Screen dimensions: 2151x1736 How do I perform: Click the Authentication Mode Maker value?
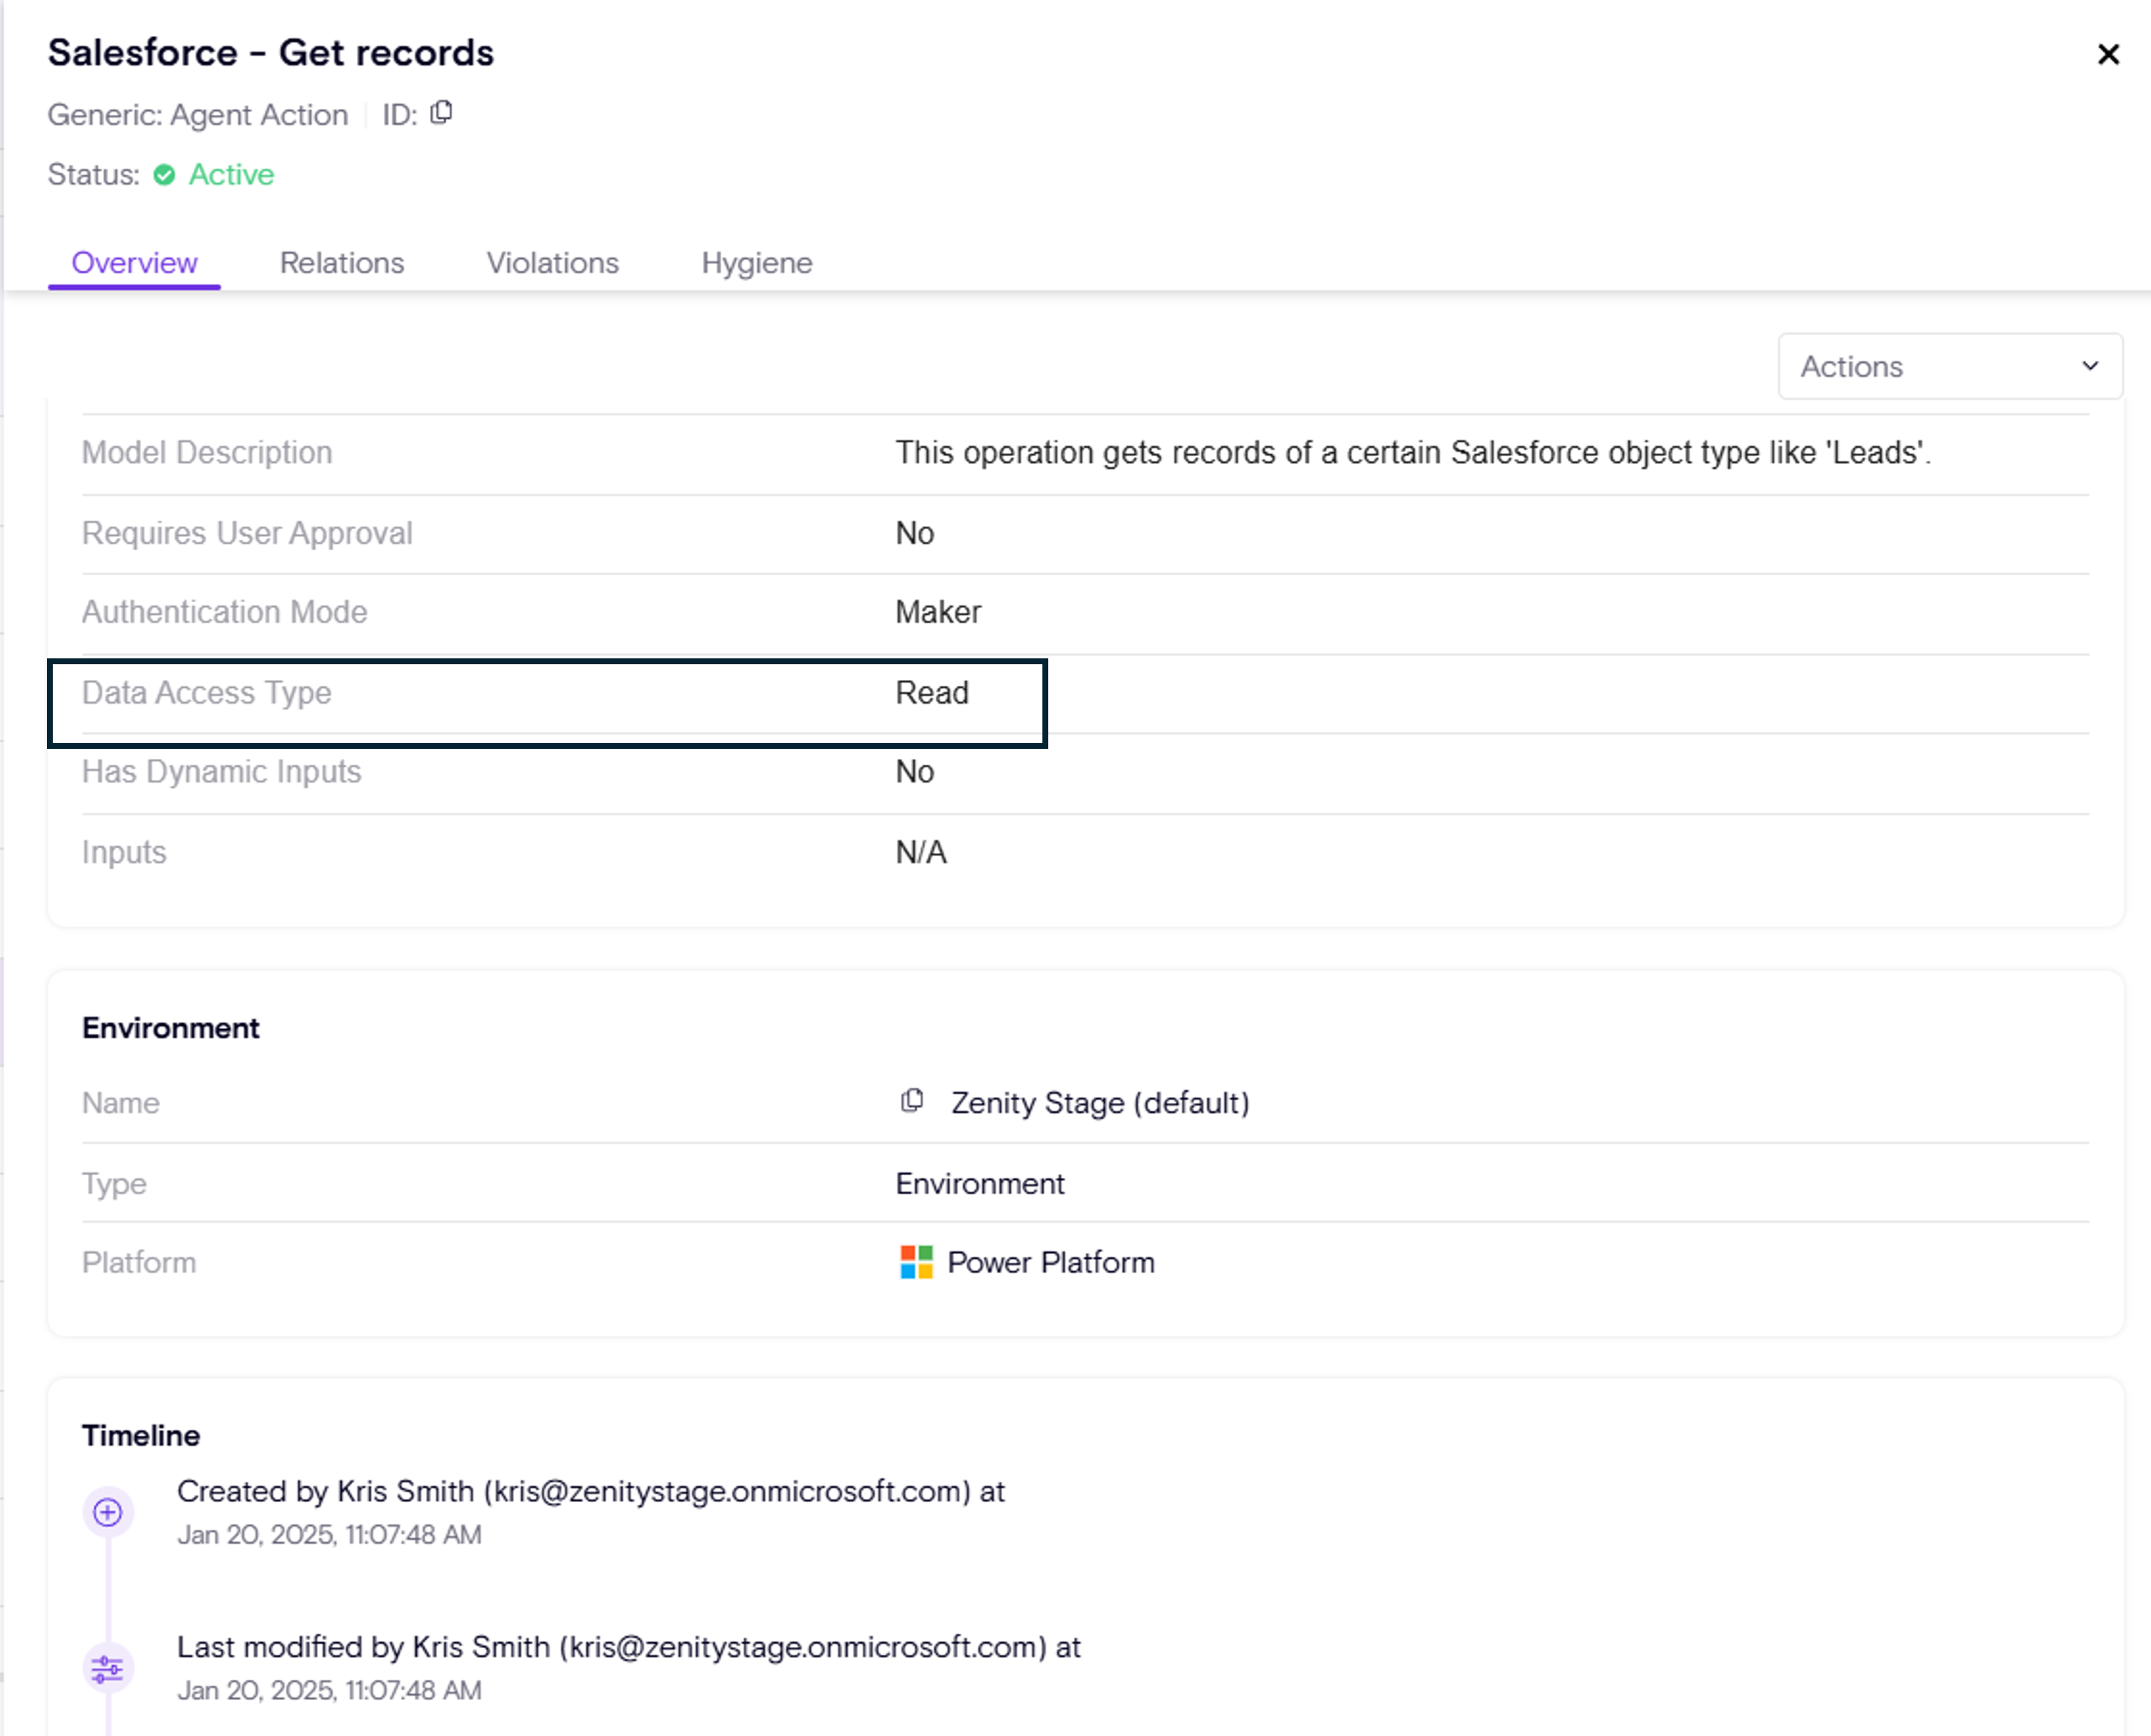938,612
